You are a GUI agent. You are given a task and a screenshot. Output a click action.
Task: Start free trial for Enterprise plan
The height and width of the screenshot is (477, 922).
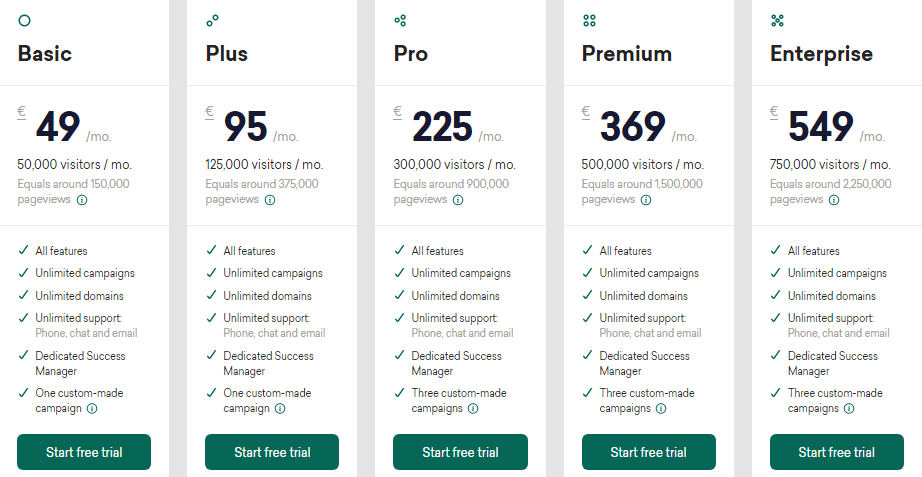[837, 452]
